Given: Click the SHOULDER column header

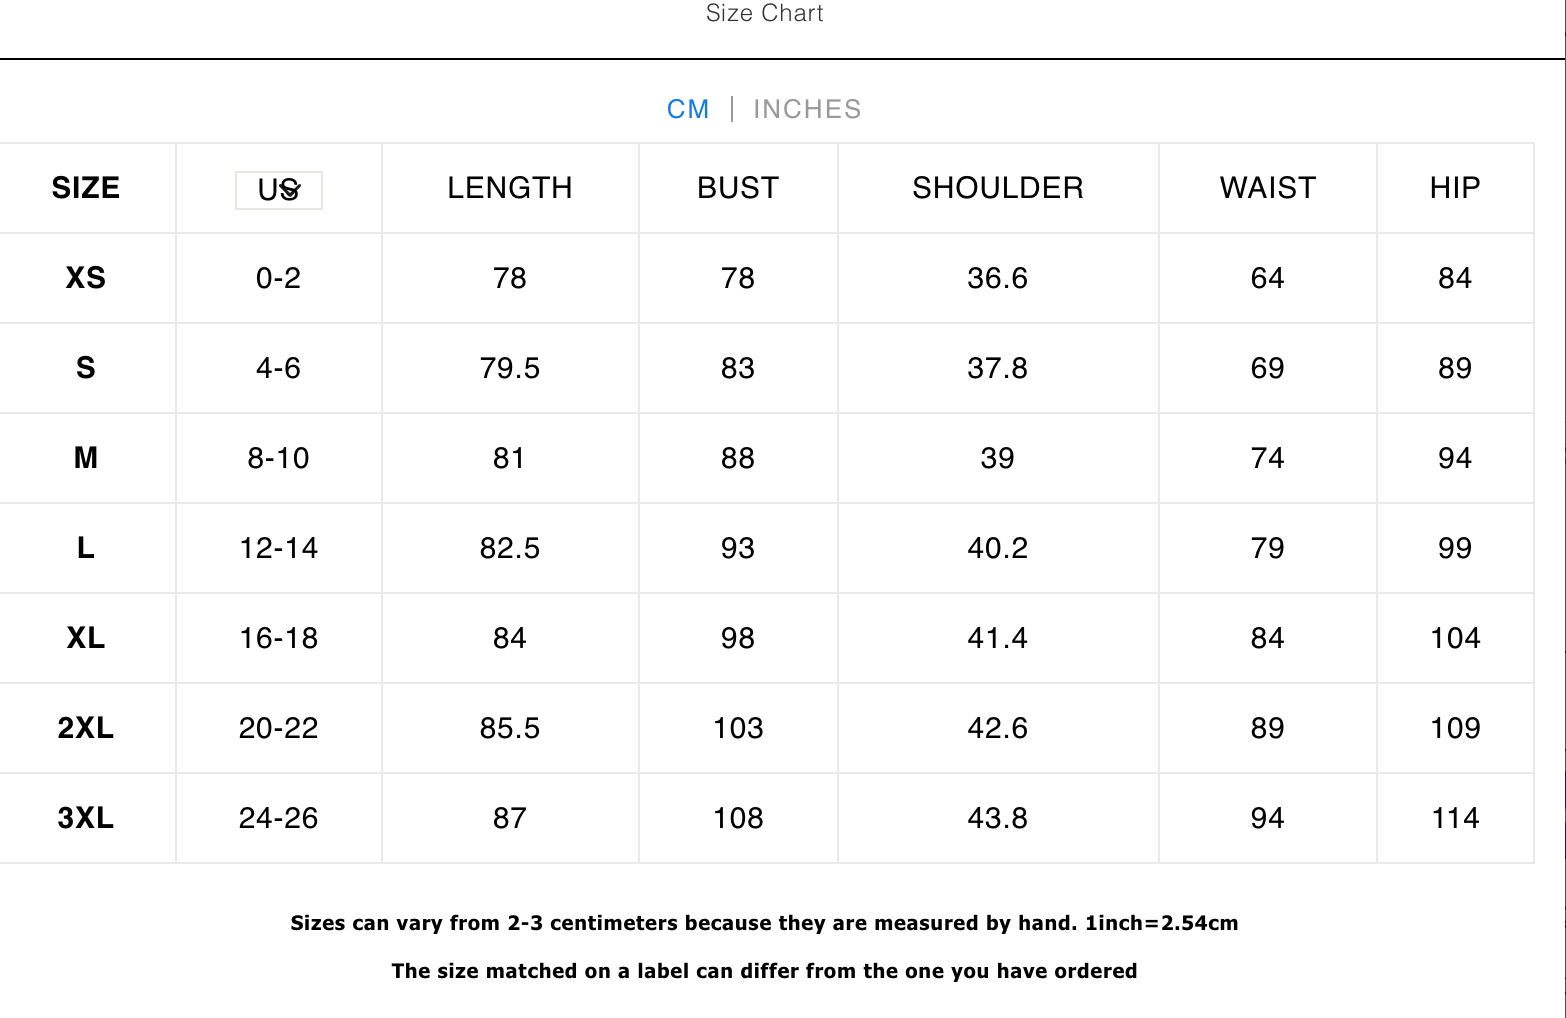Looking at the screenshot, I should (997, 188).
